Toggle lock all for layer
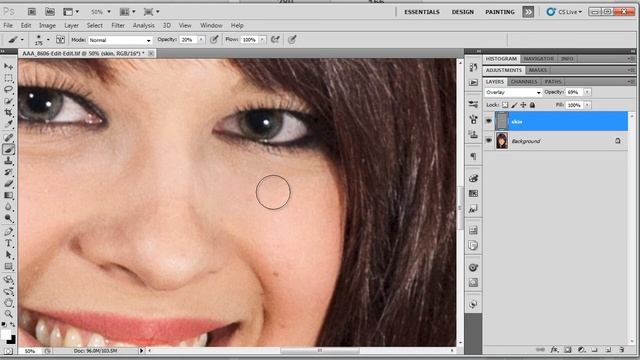The image size is (640, 360). pyautogui.click(x=532, y=105)
